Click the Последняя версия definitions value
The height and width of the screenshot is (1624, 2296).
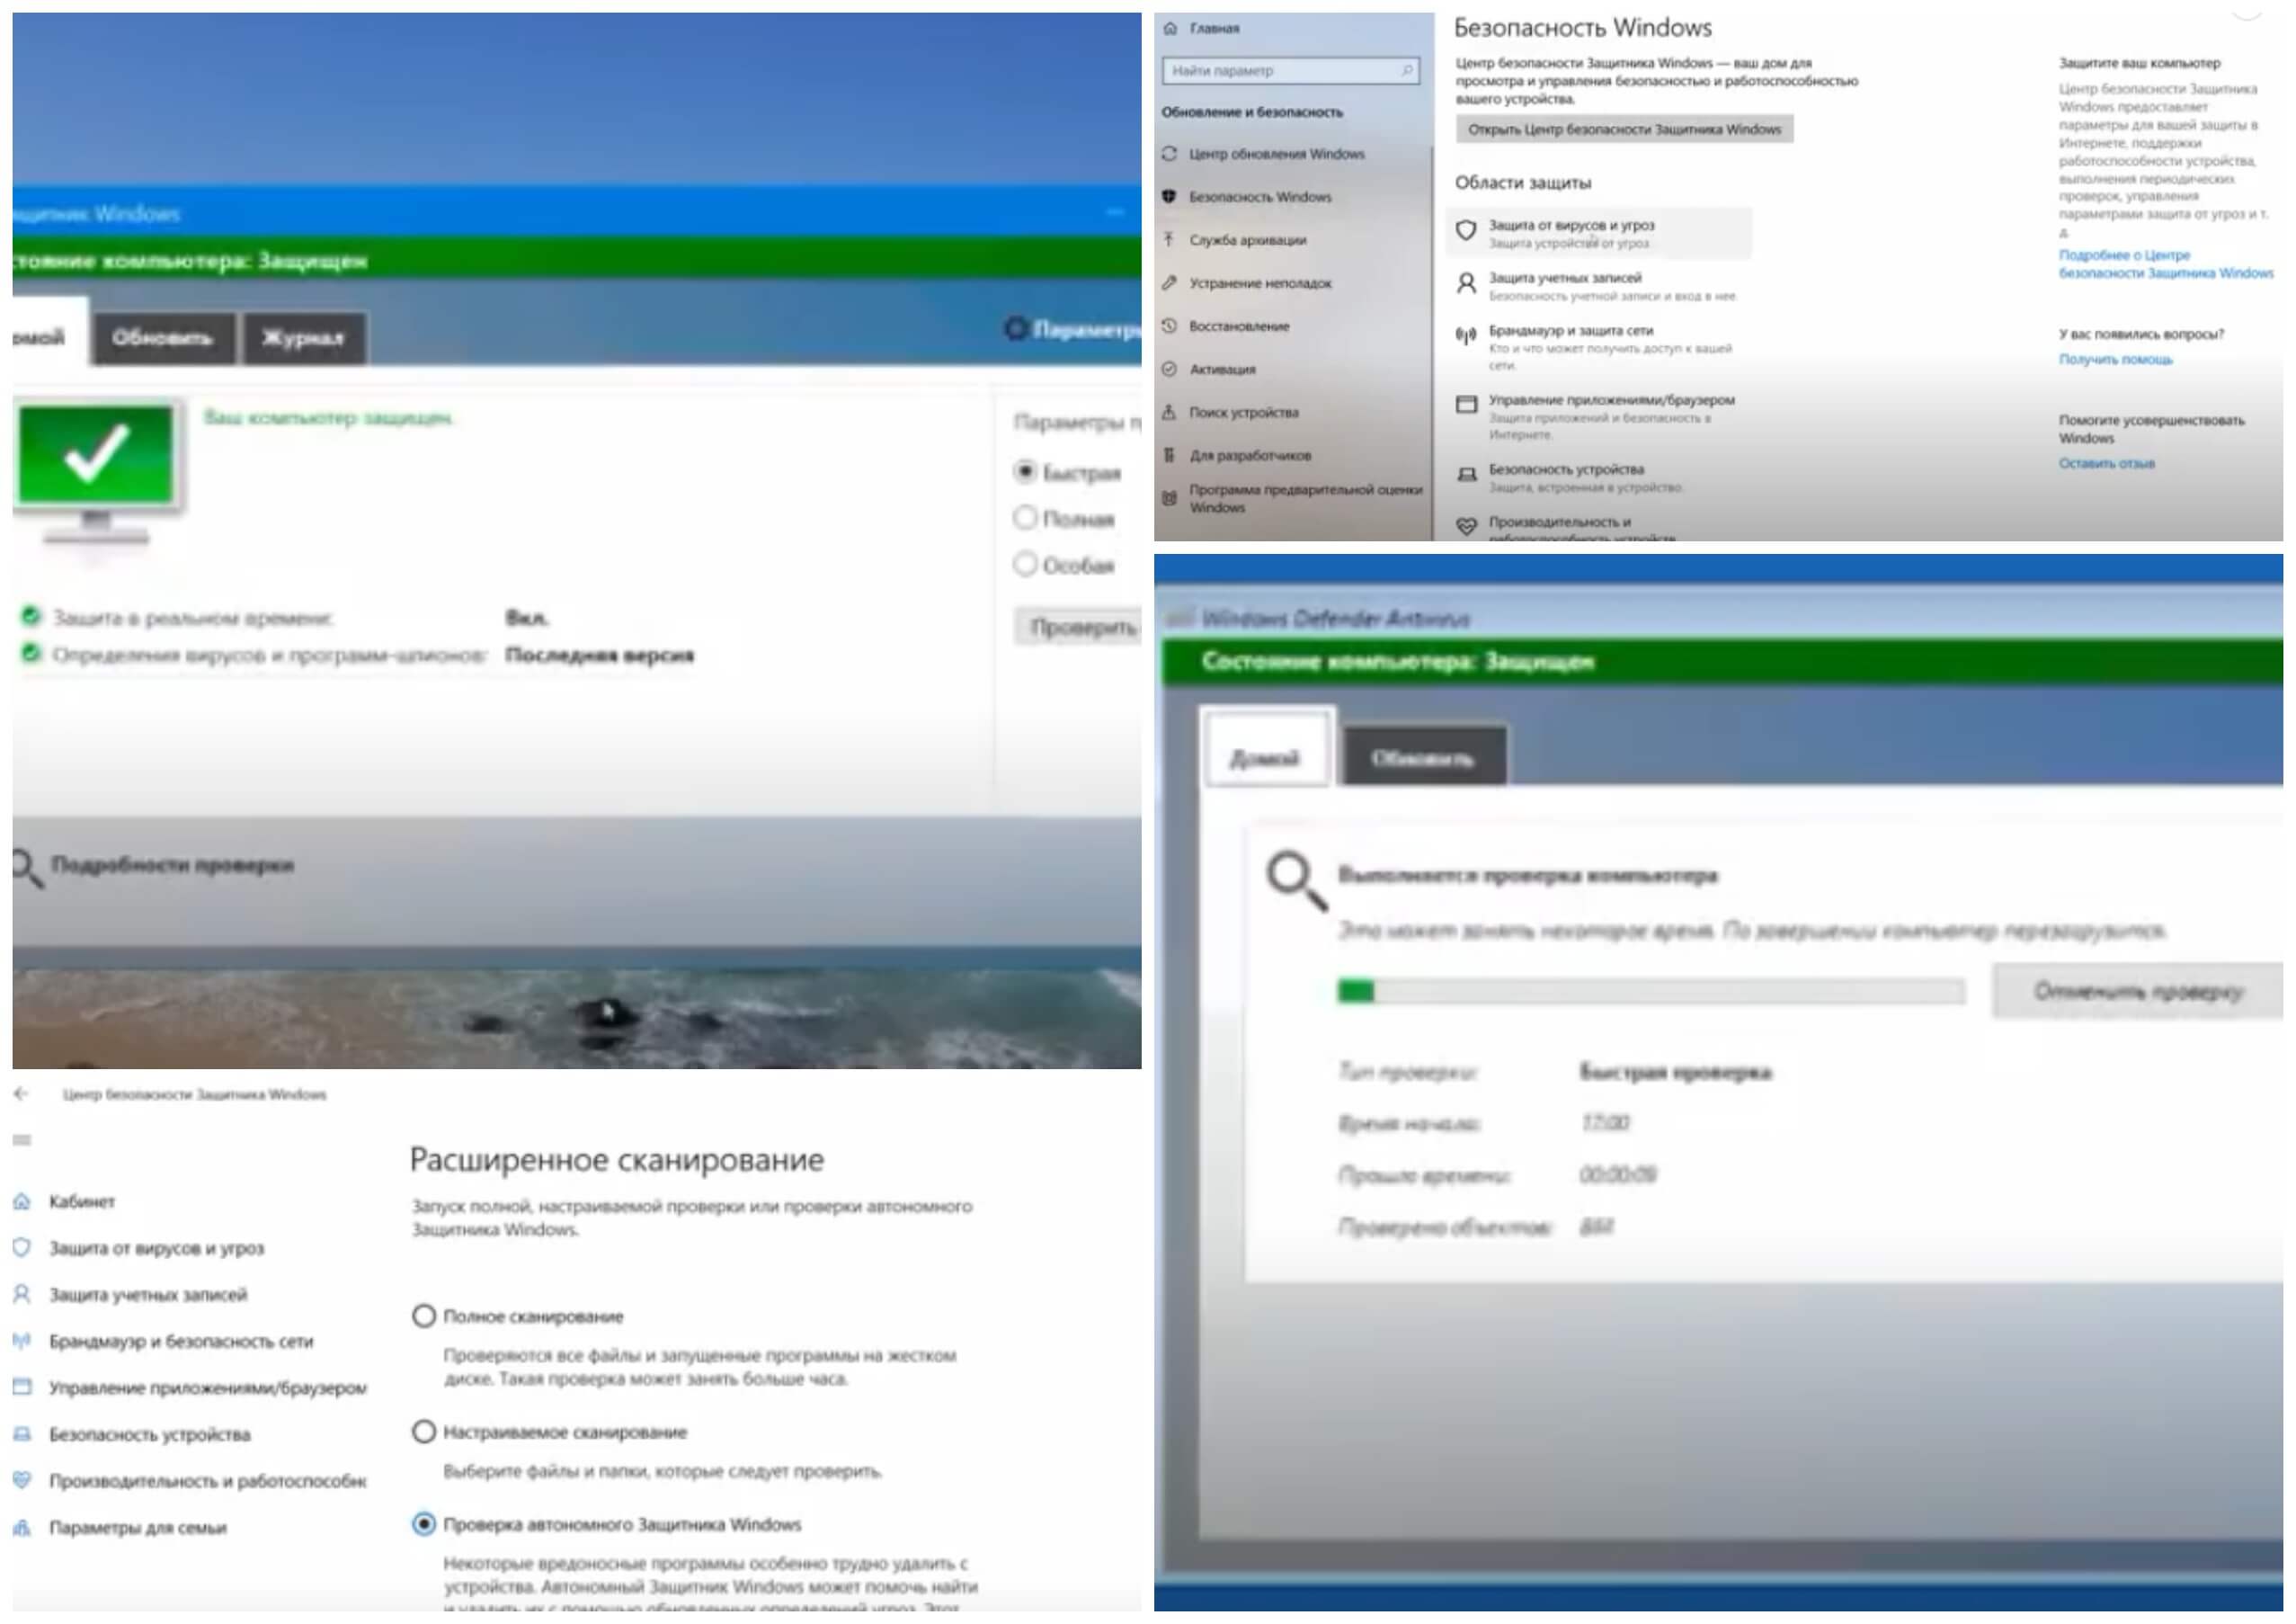pyautogui.click(x=599, y=655)
